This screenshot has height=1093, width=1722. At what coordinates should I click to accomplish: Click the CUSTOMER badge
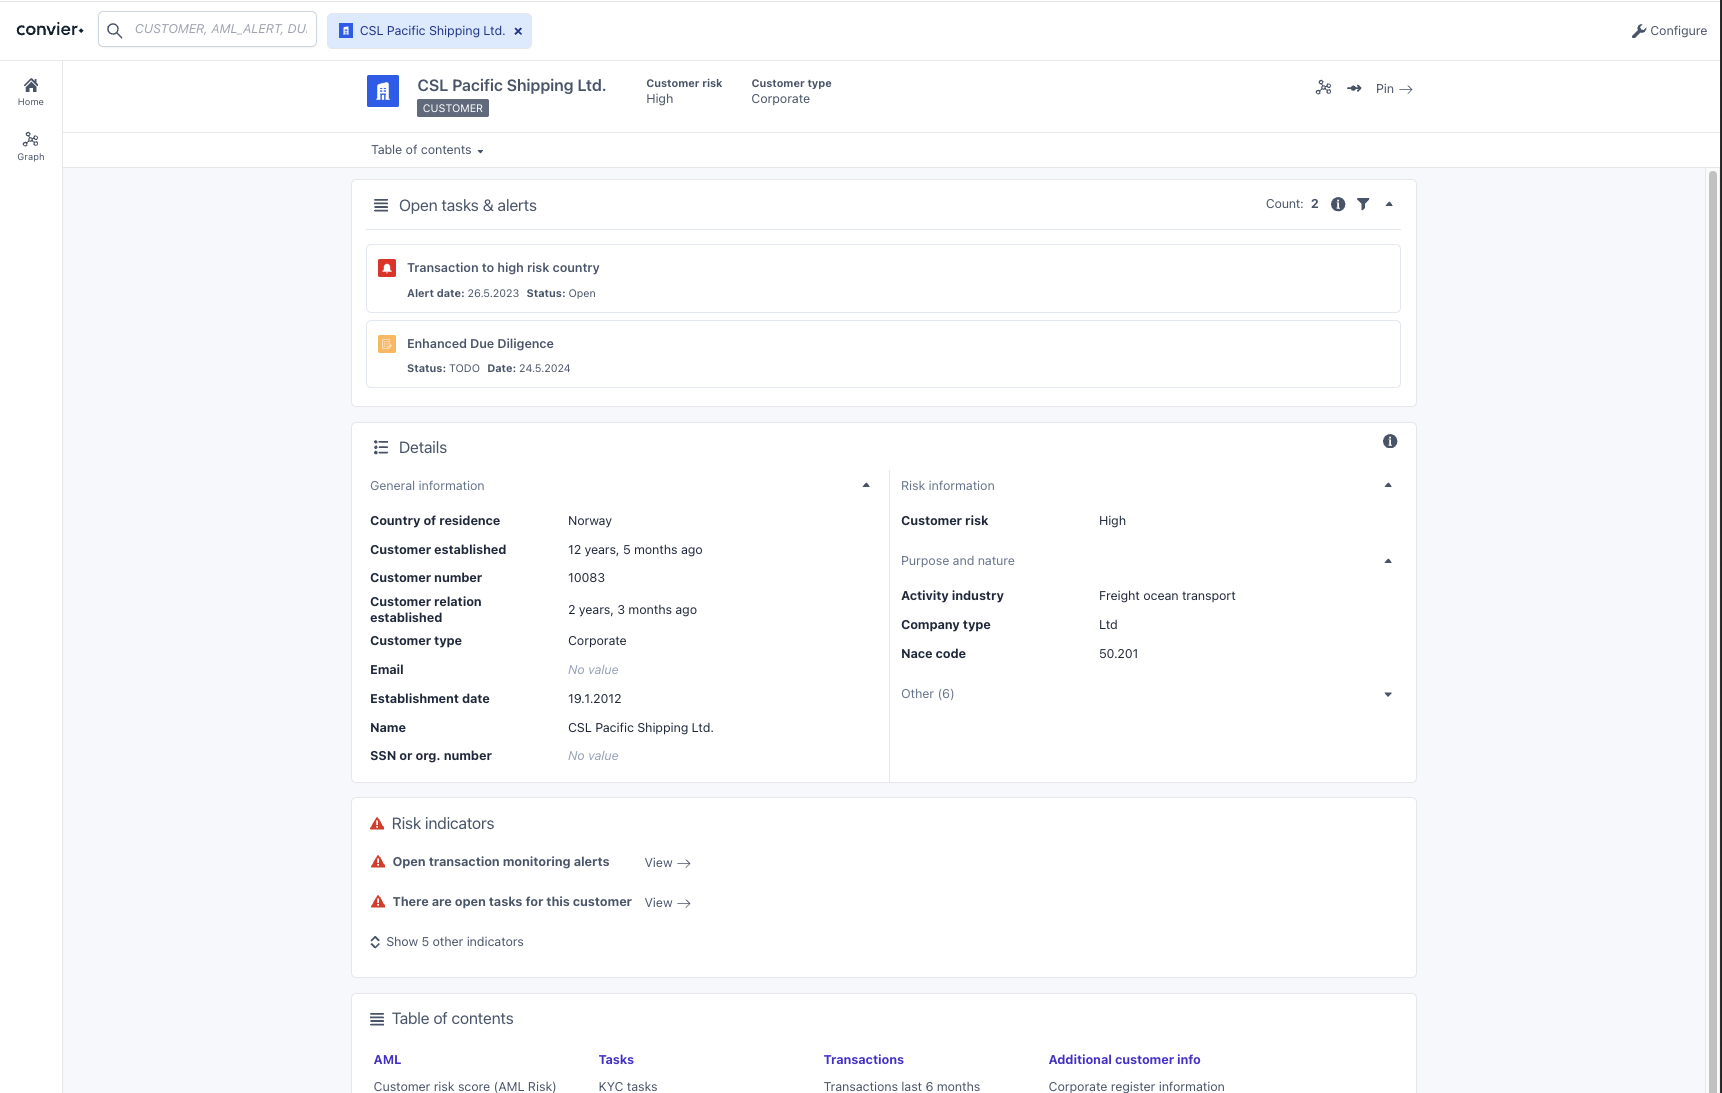[x=453, y=108]
